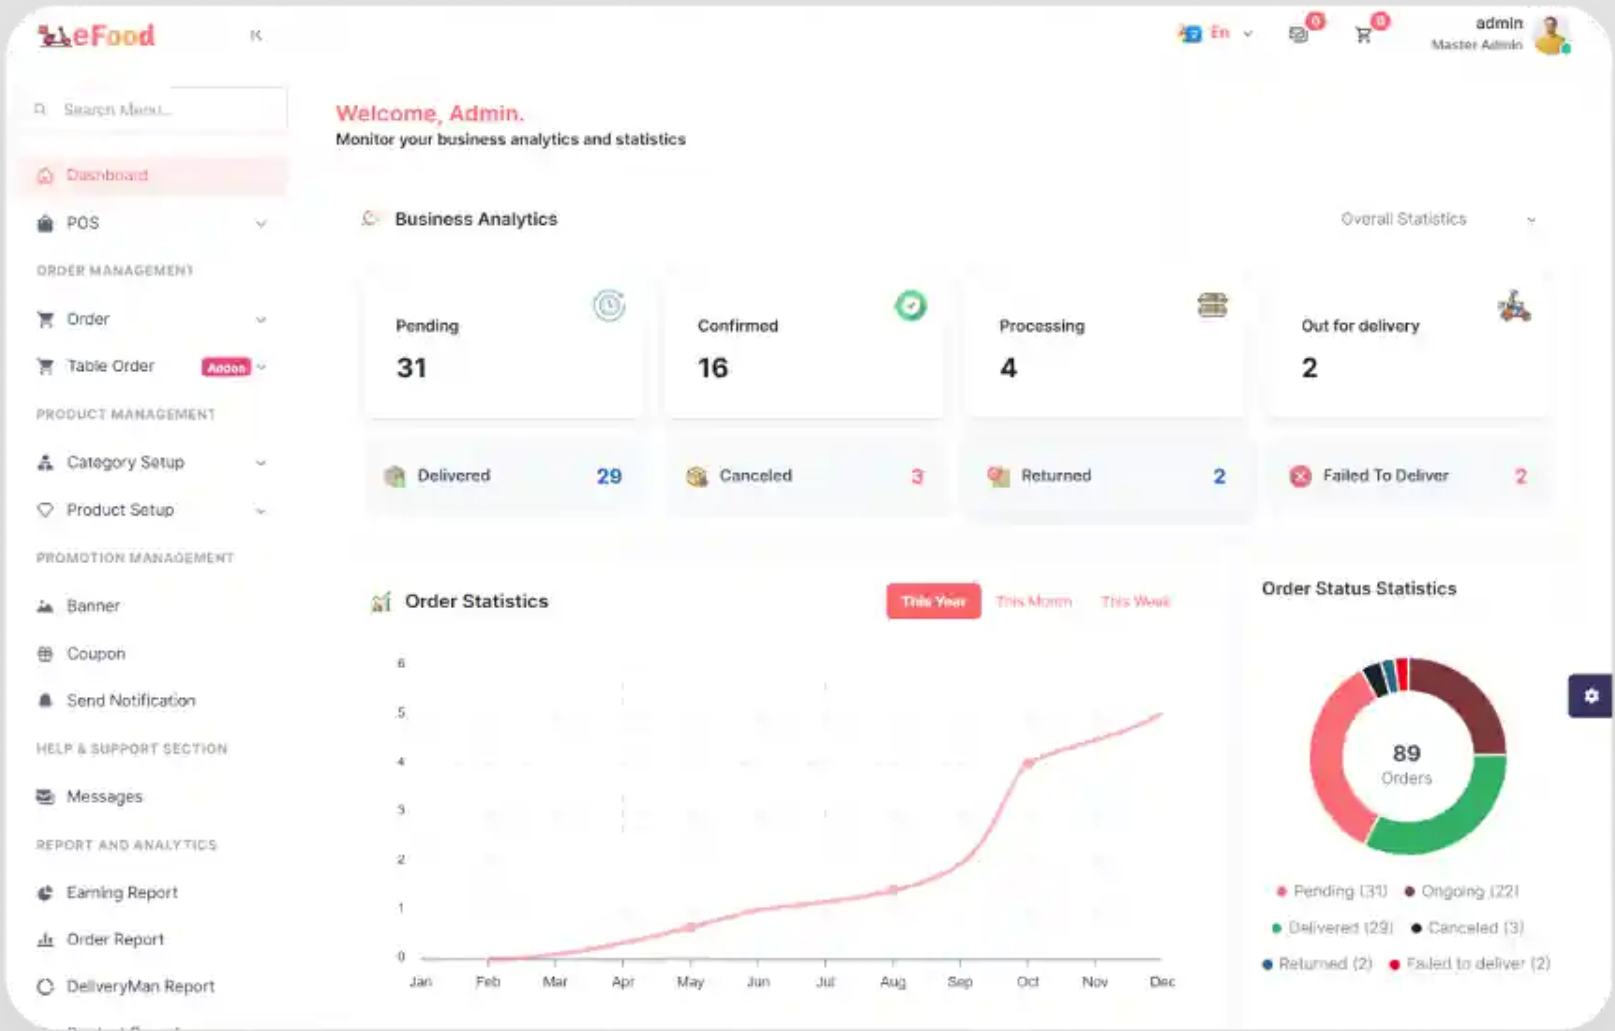The image size is (1615, 1031).
Task: Click the Order cart icon in sidebar
Action: click(x=45, y=319)
